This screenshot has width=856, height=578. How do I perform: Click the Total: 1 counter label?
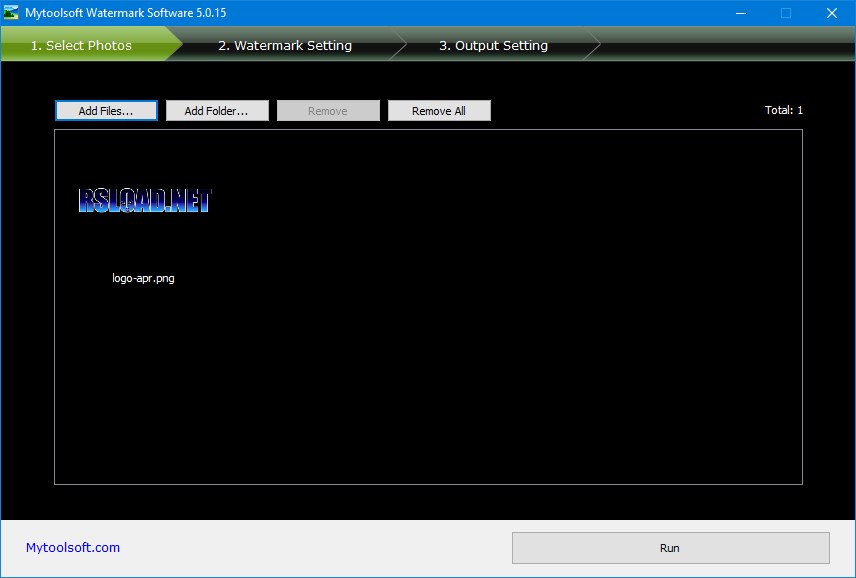tap(786, 109)
